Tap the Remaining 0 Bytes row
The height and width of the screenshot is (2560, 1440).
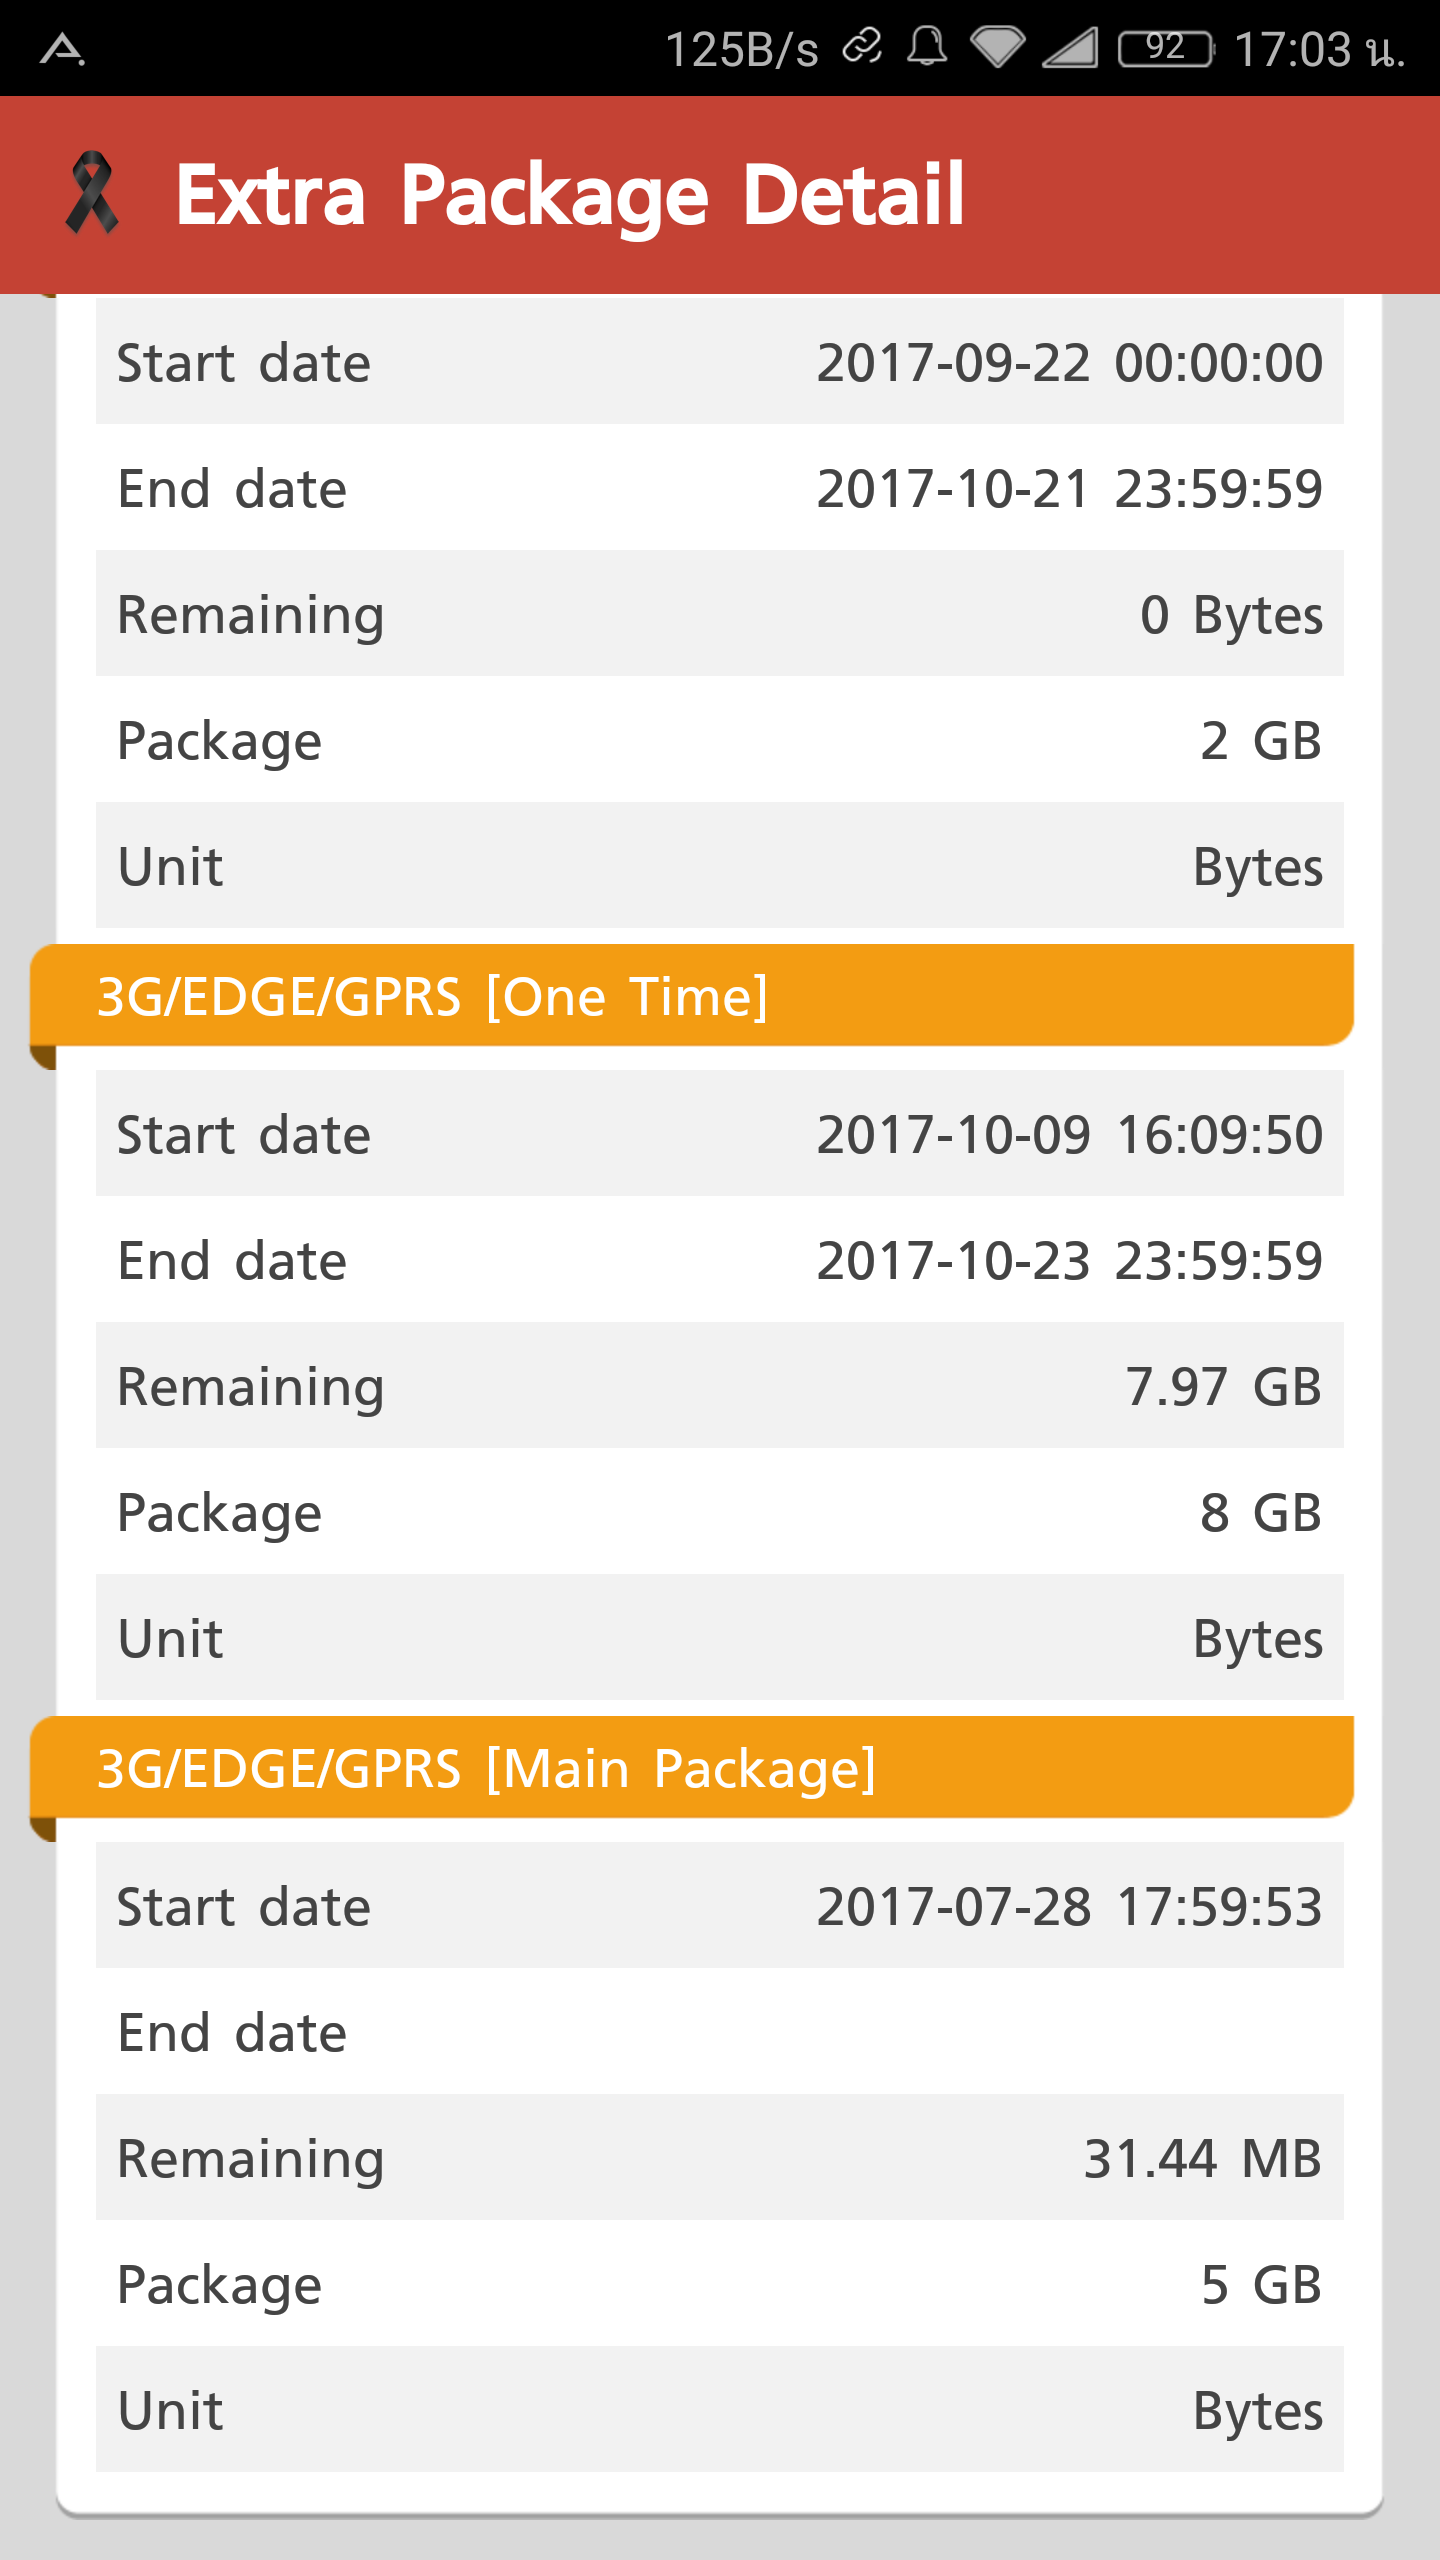(720, 613)
